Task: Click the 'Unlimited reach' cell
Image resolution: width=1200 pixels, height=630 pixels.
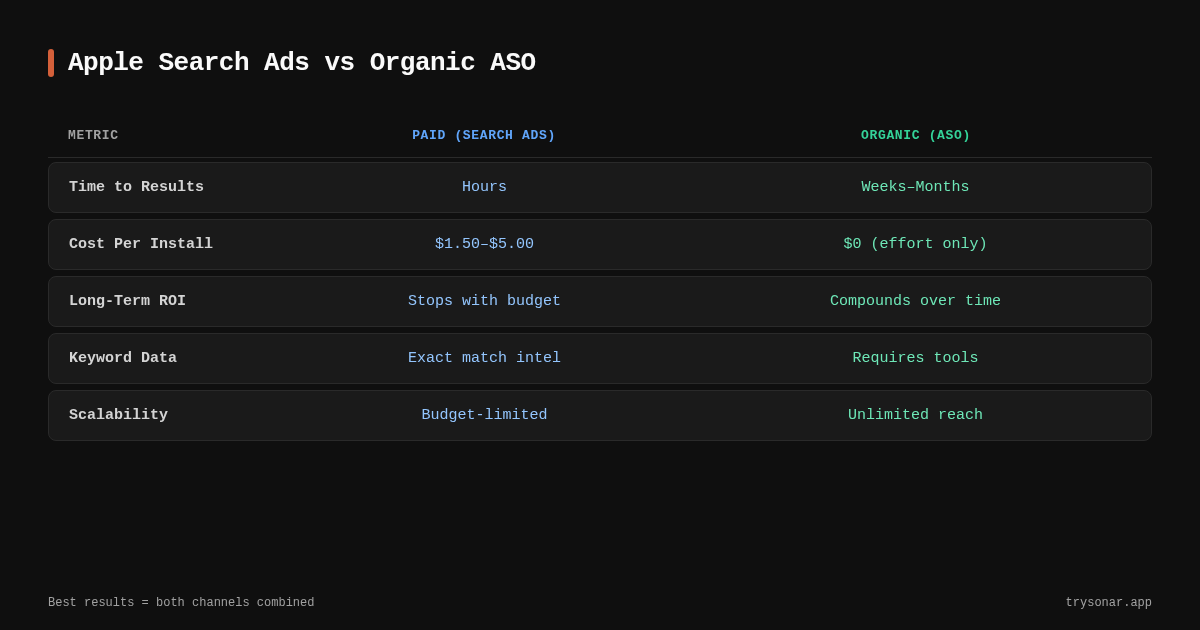Action: point(915,415)
